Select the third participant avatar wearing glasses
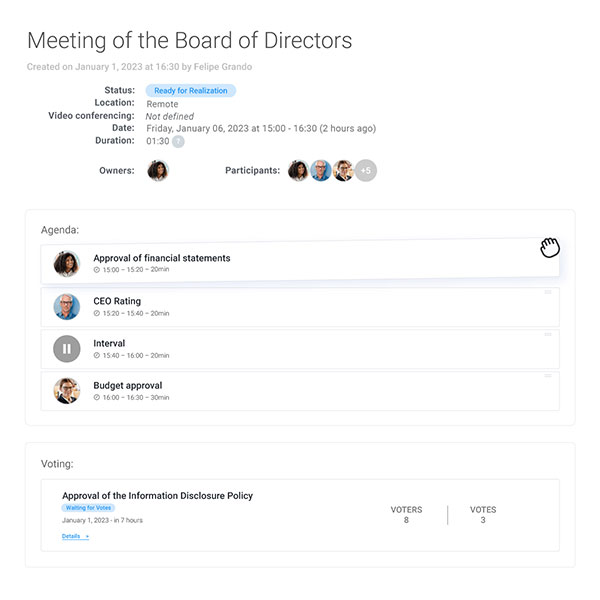The image size is (600, 600). [343, 170]
